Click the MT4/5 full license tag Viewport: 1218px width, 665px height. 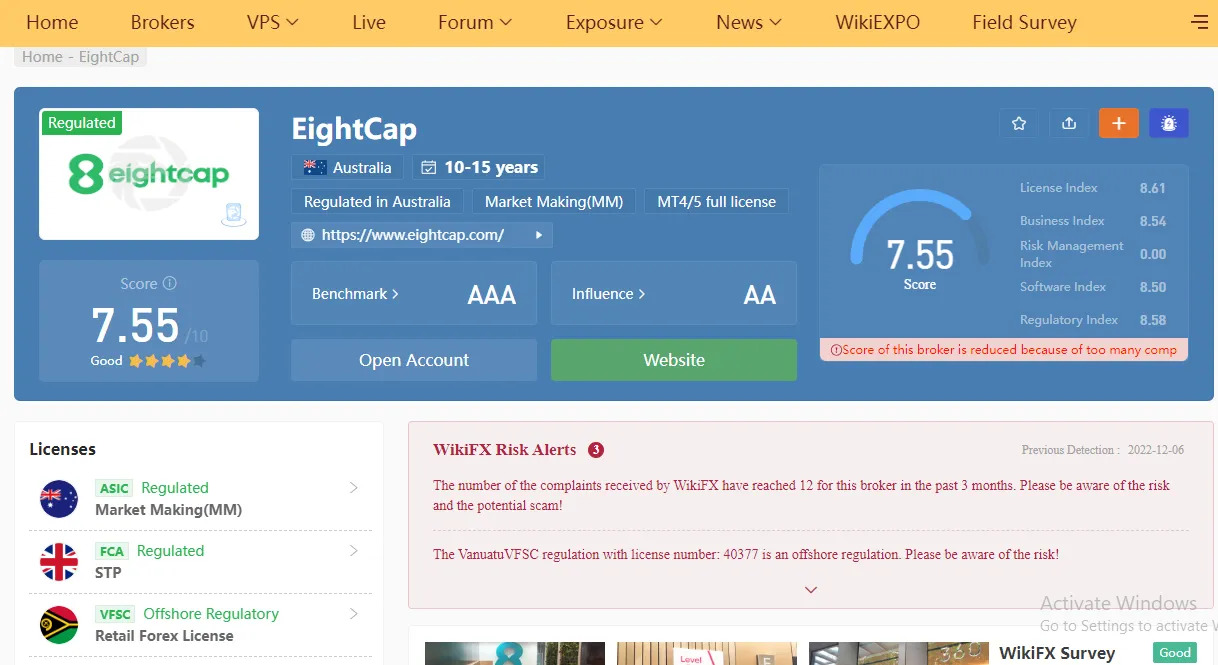[x=716, y=201]
